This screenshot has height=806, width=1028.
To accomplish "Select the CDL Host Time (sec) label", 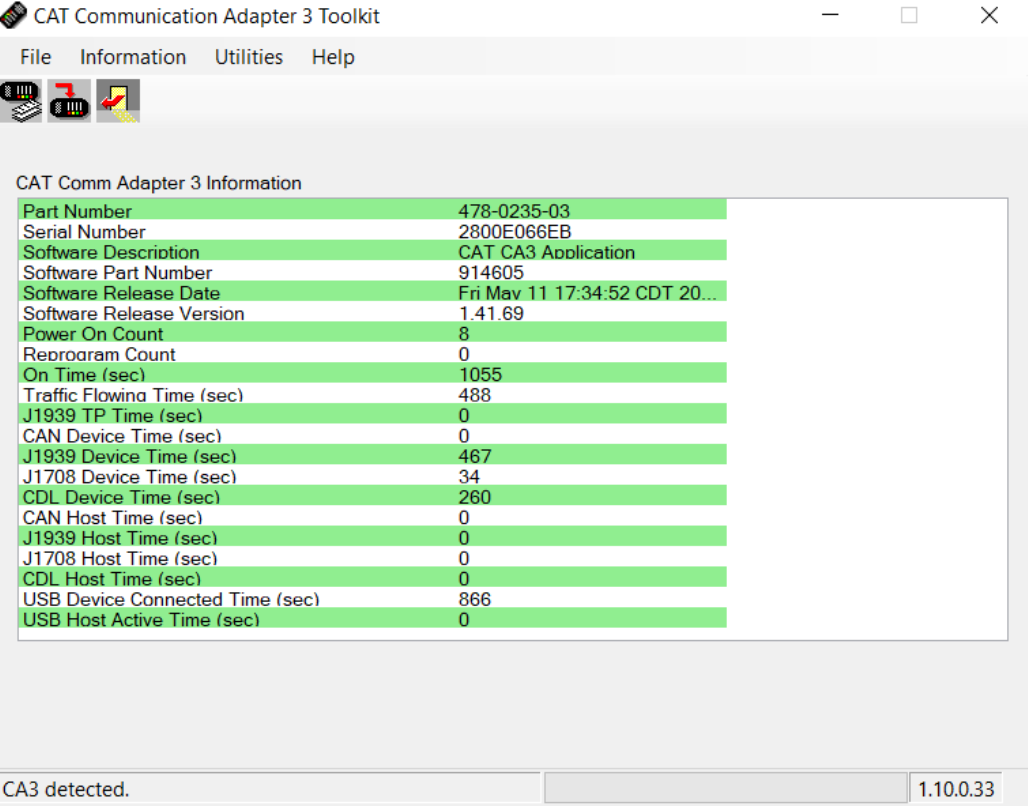I will [112, 578].
